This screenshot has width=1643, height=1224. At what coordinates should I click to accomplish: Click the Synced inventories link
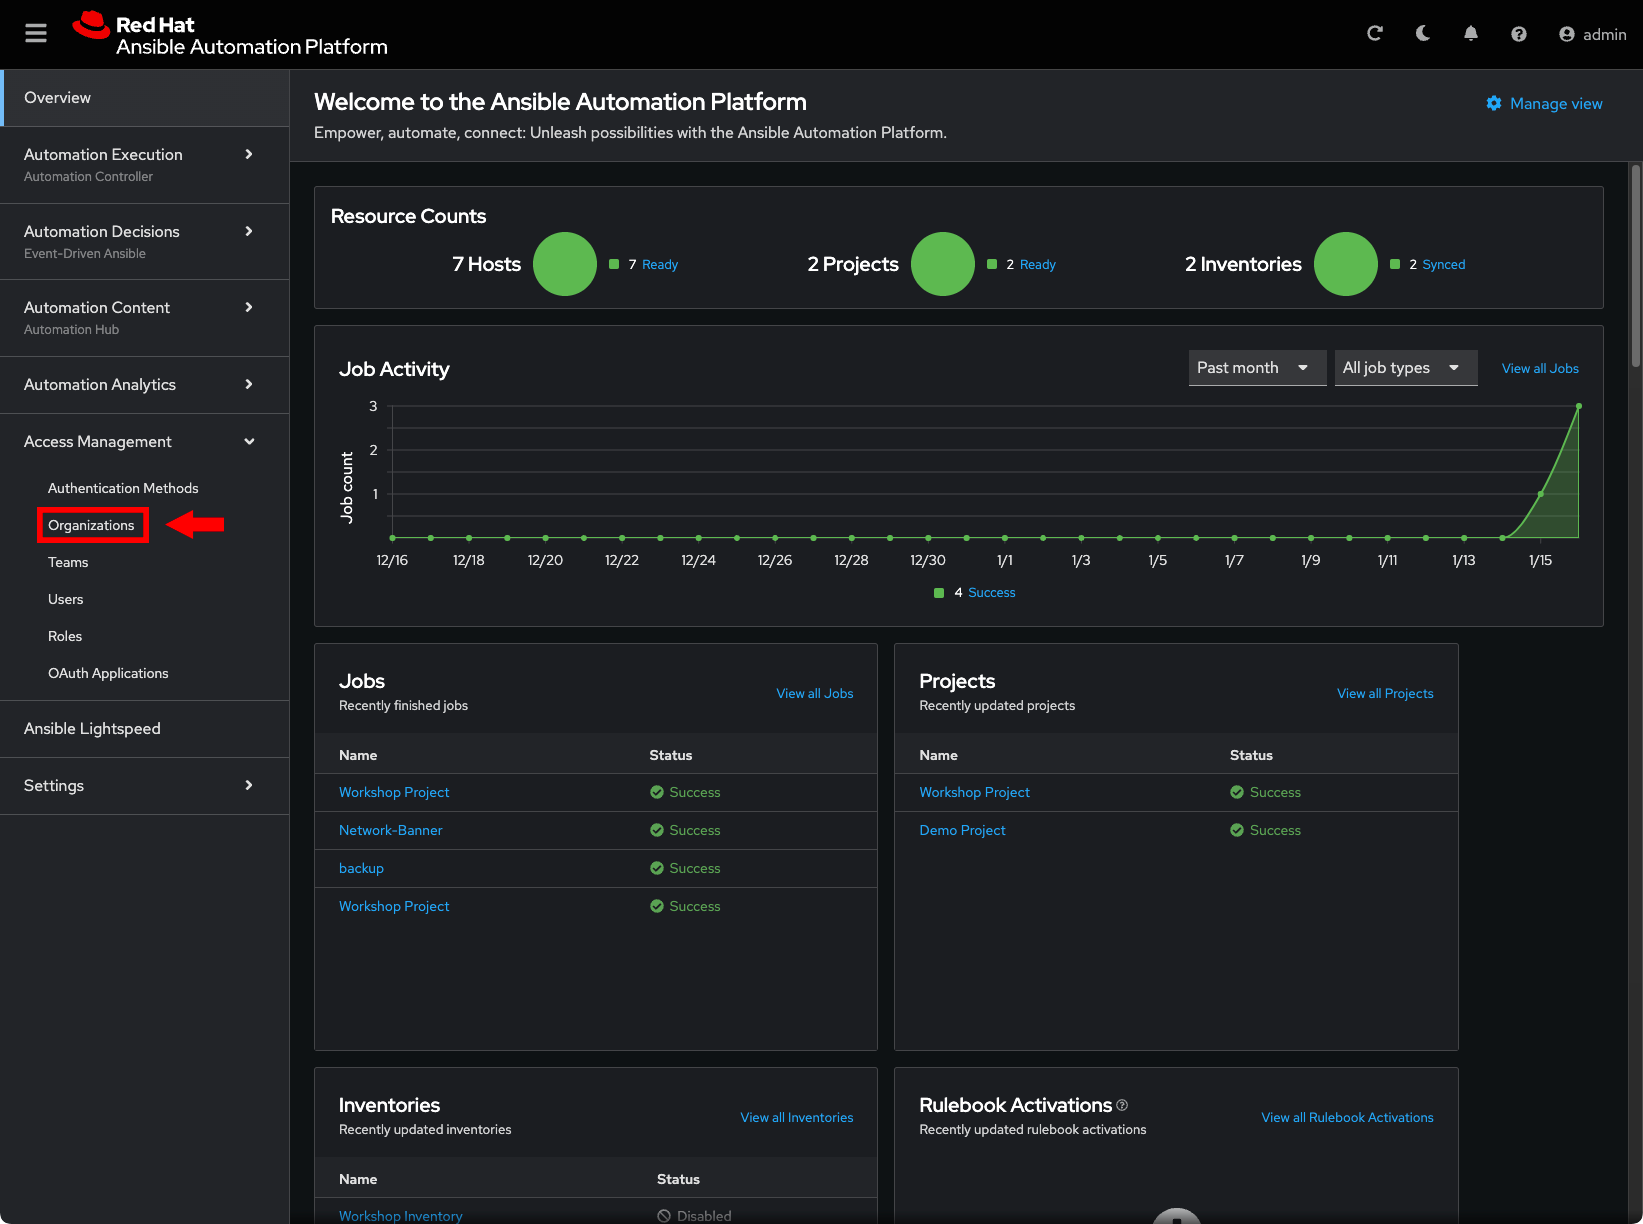(x=1444, y=265)
